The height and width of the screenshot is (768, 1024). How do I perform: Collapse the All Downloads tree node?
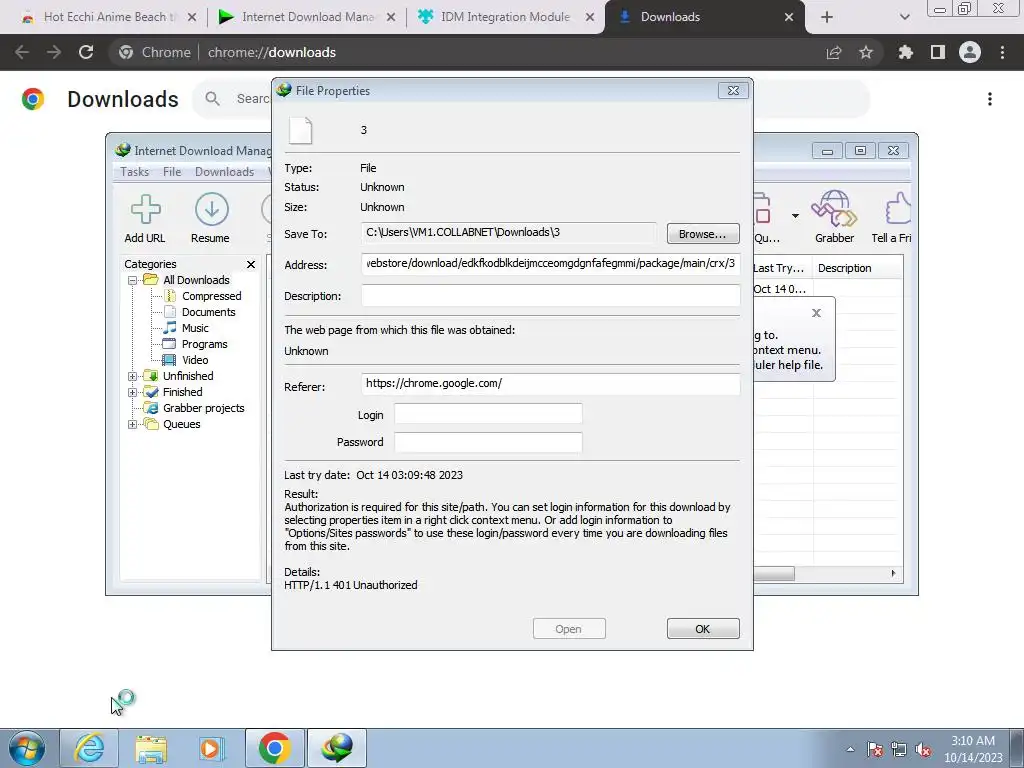click(133, 280)
